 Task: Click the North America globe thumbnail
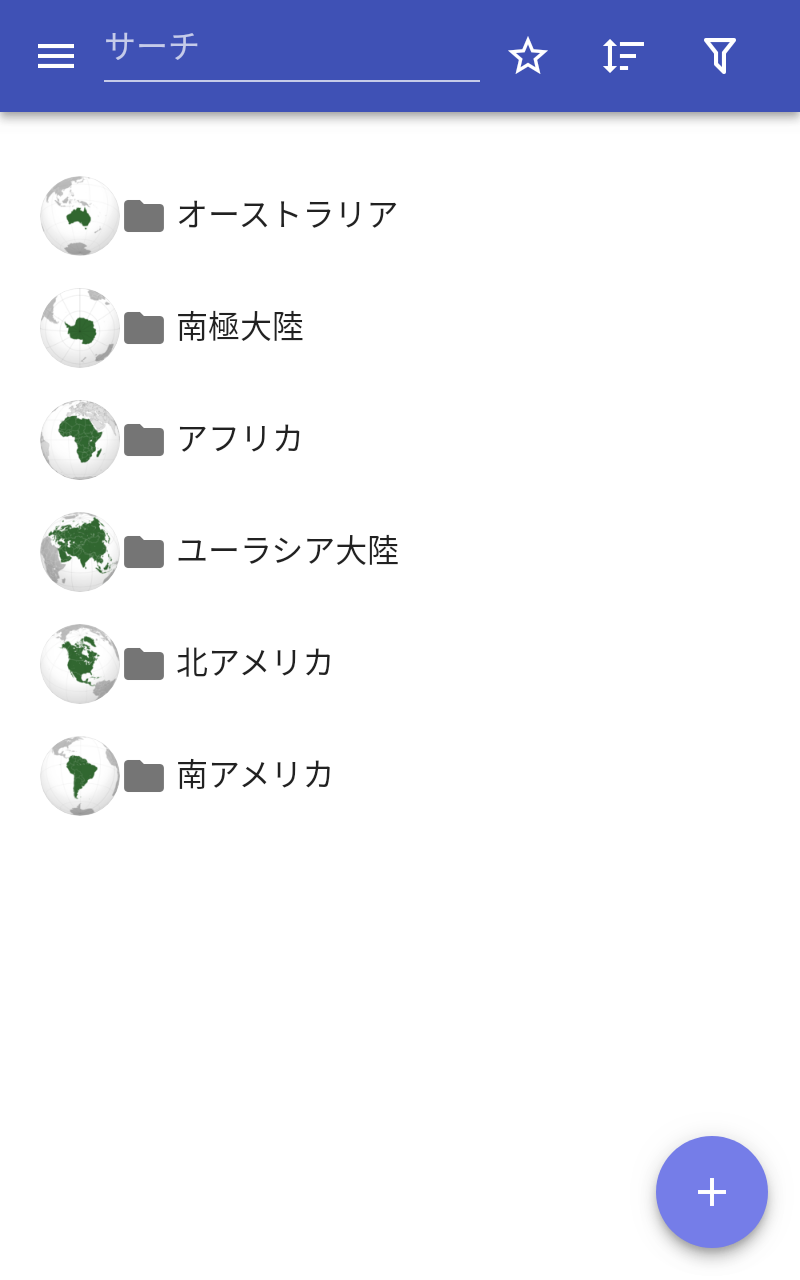coord(80,663)
